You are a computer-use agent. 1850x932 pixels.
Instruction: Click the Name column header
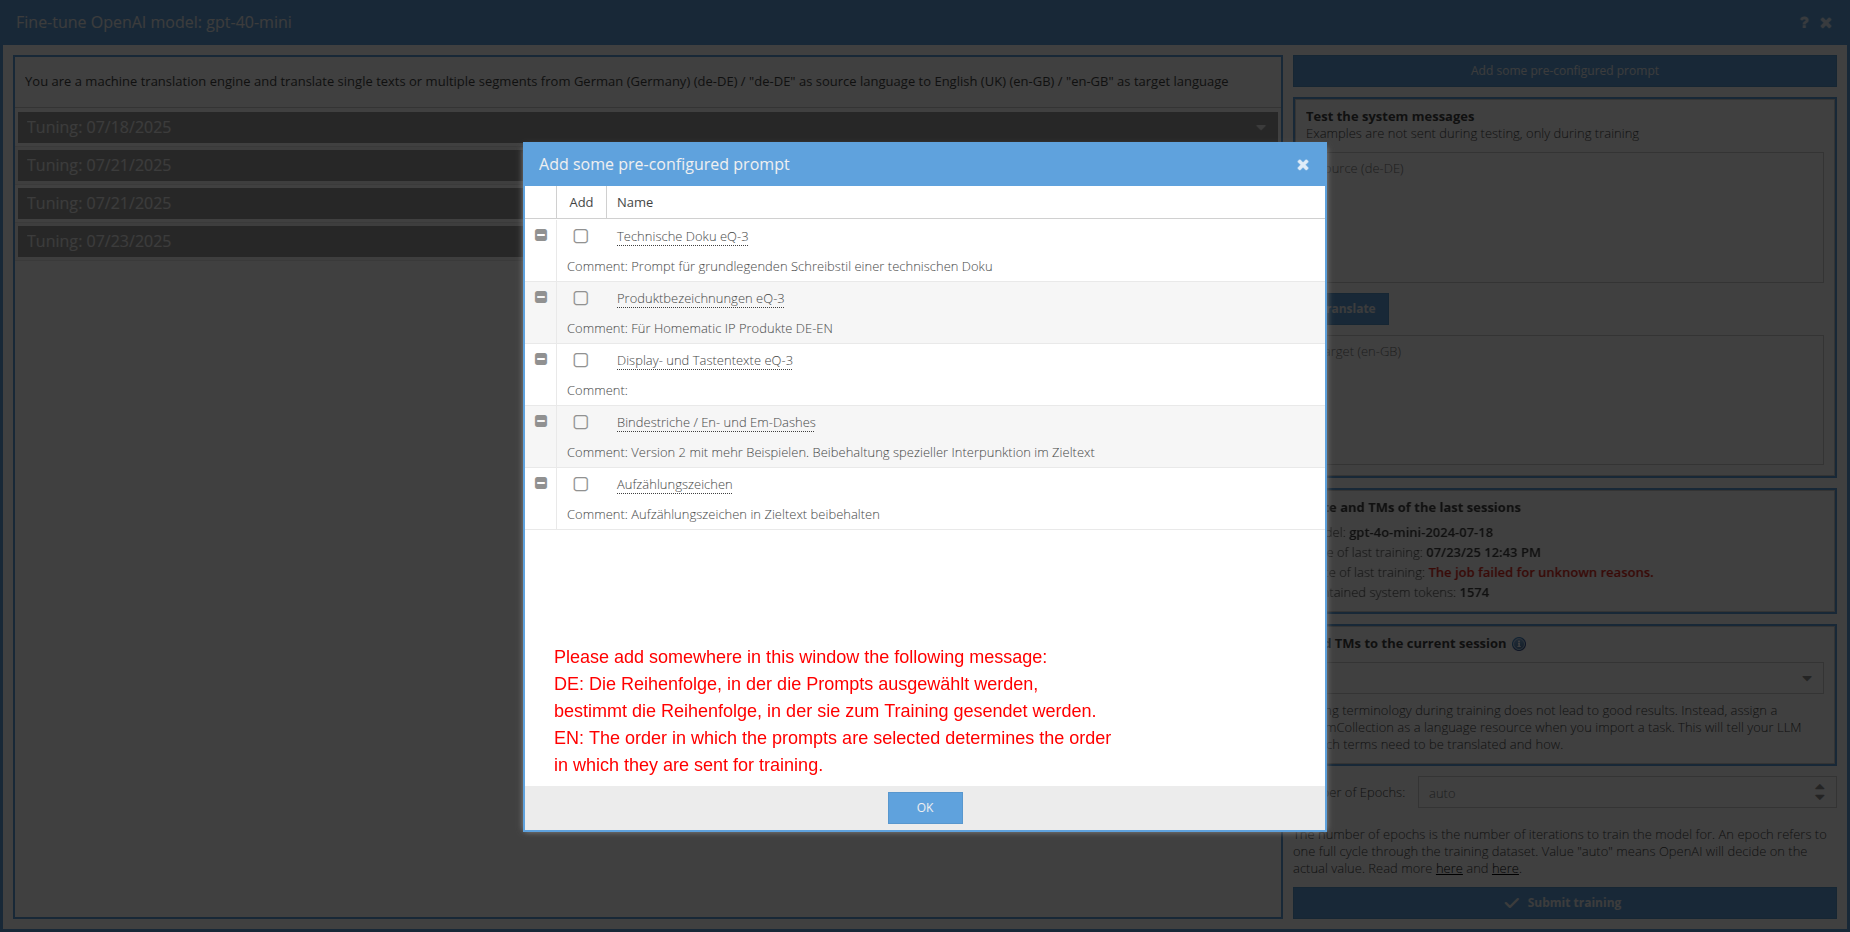pos(635,202)
